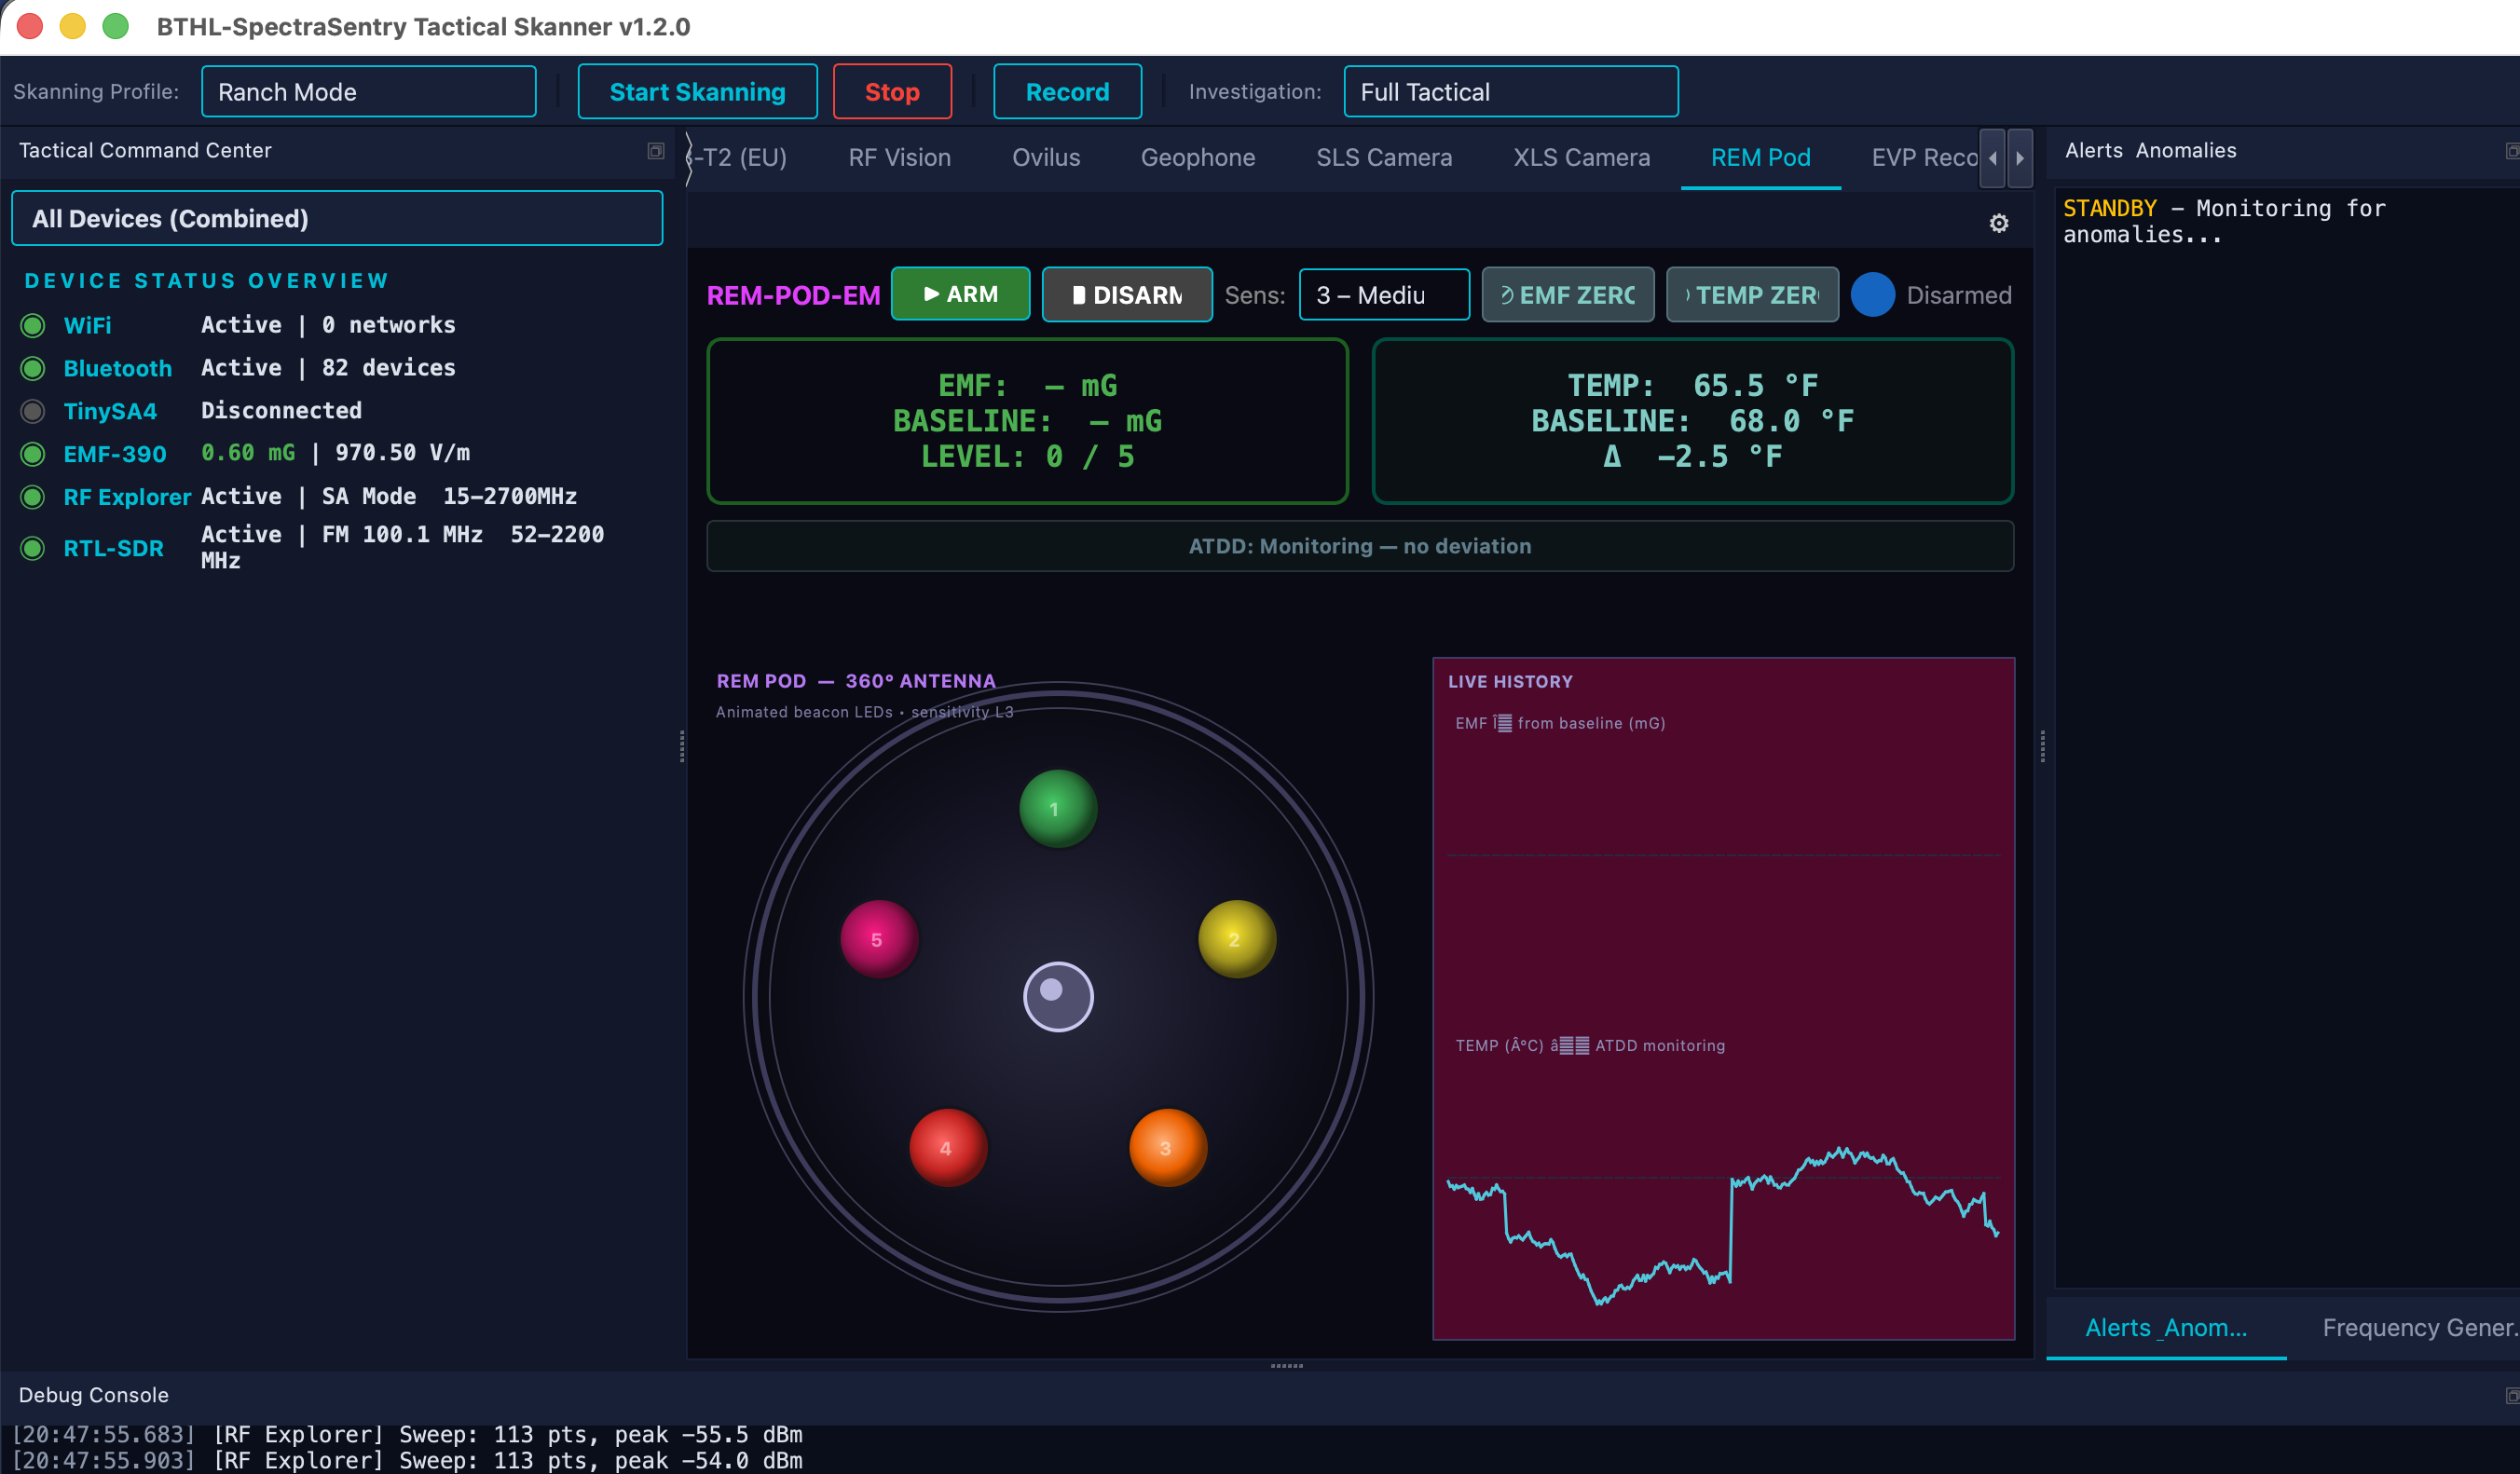Screen dimensions: 2520x1474
Task: Click the green LED beacon number 1
Action: [x=1057, y=808]
